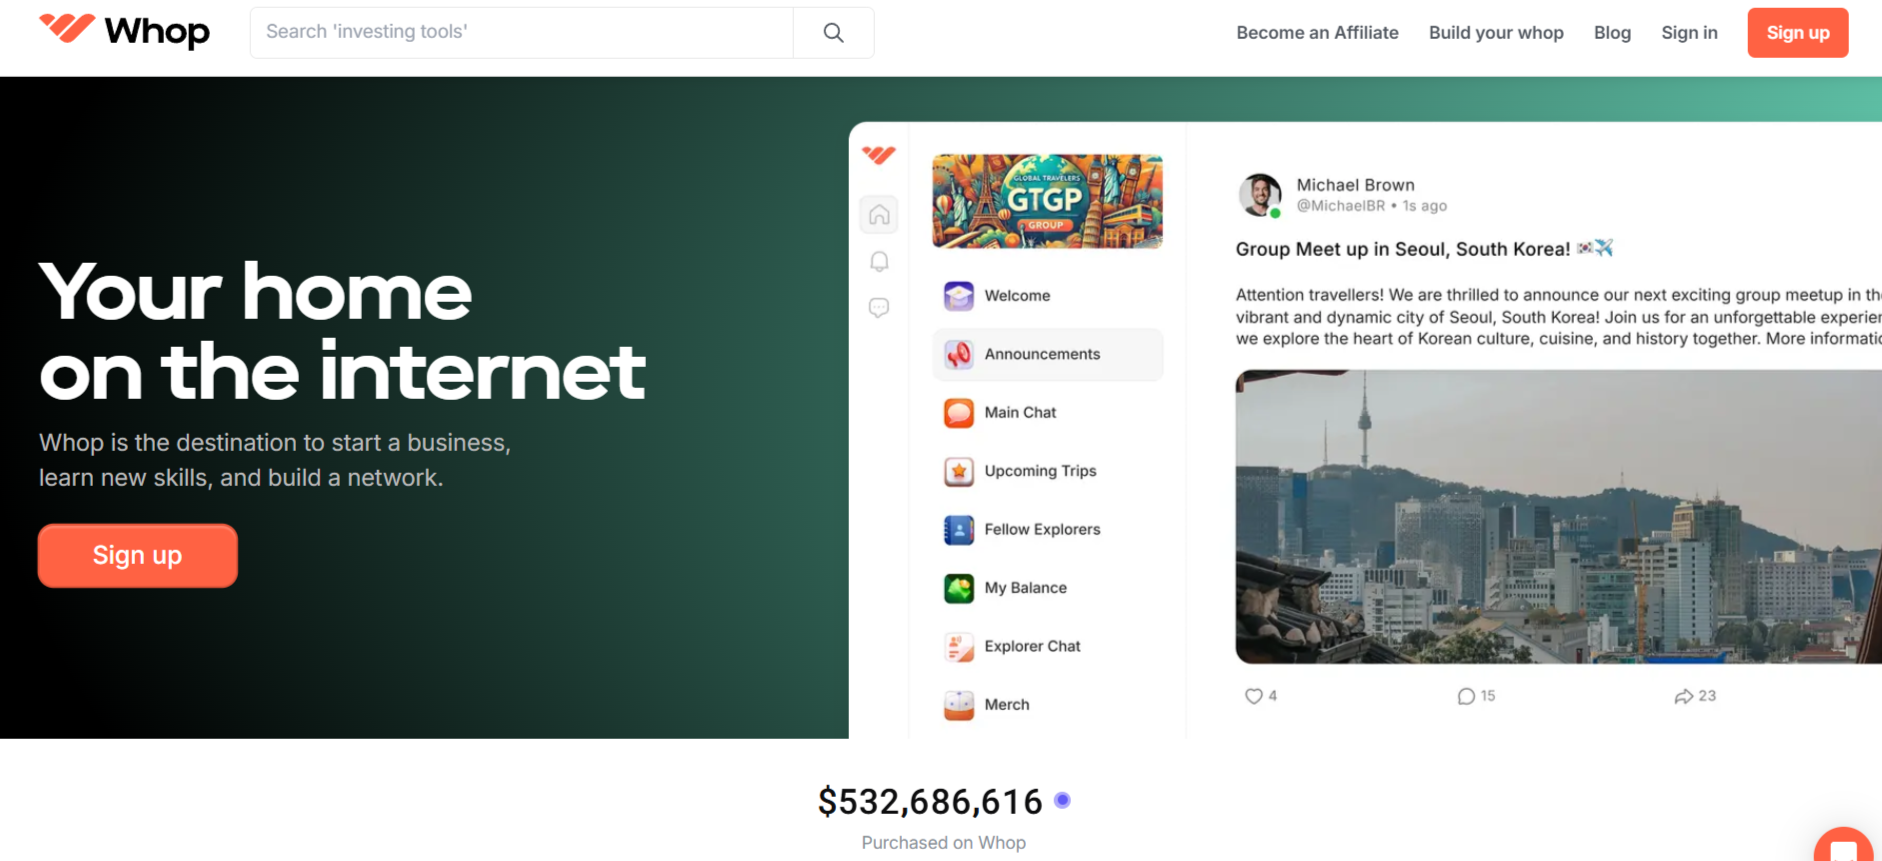Click the small Whop logo in mockup
This screenshot has height=861, width=1882.
[879, 155]
